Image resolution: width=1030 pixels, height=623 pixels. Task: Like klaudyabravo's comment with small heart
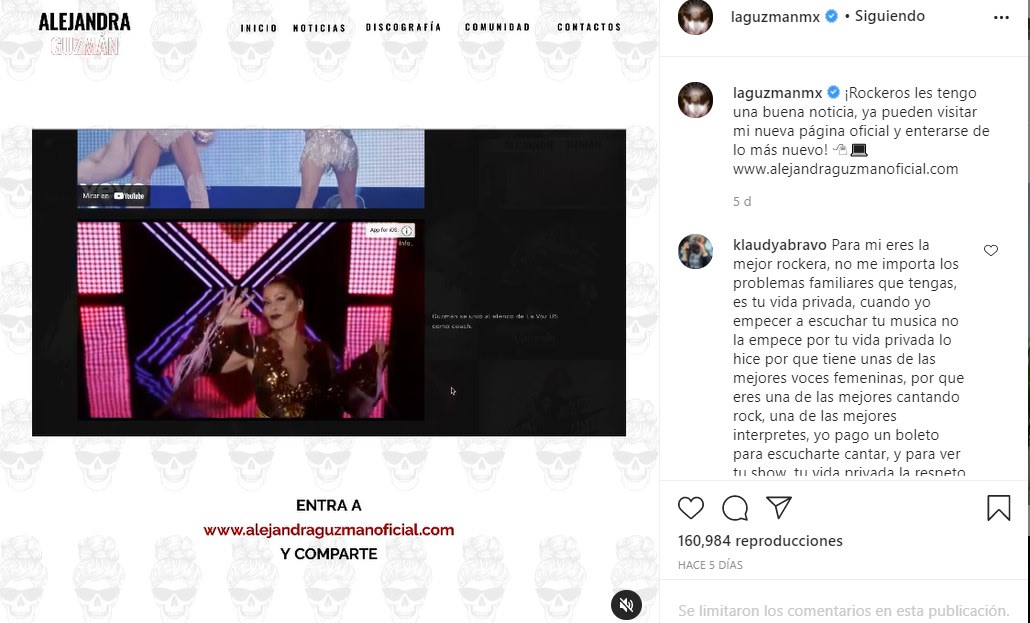pyautogui.click(x=991, y=250)
